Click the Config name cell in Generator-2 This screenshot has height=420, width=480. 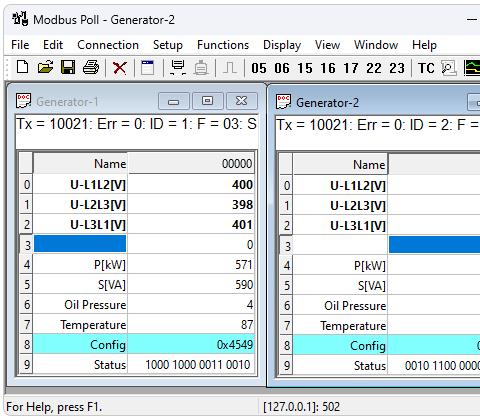340,346
